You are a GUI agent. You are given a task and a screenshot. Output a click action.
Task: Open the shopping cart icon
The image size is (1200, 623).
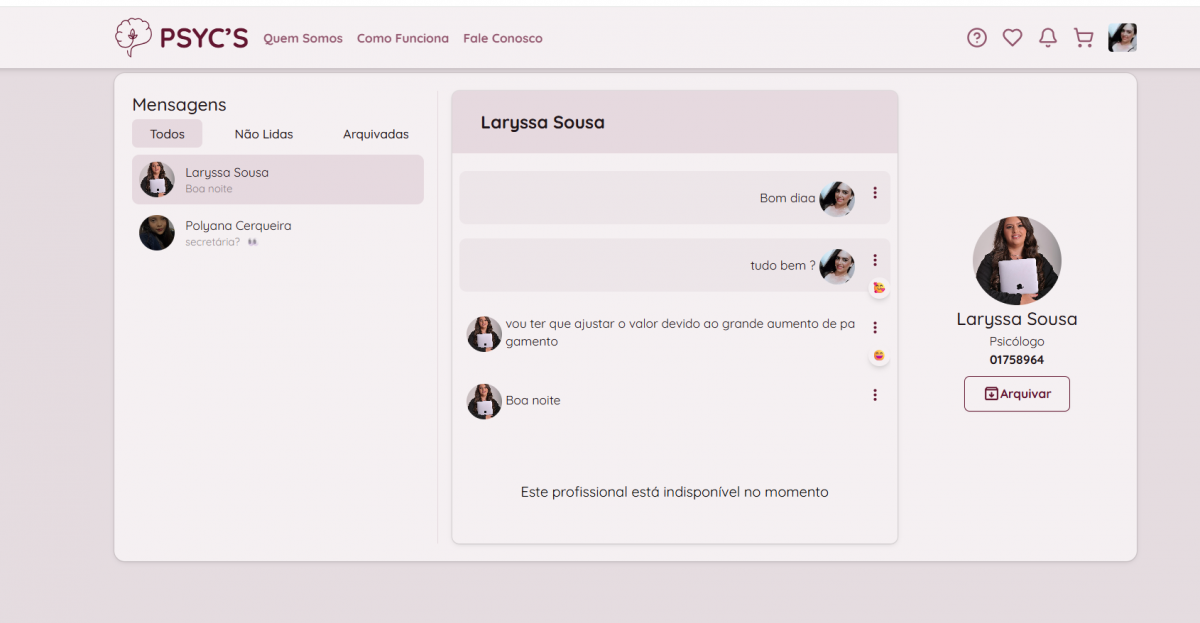click(x=1083, y=38)
